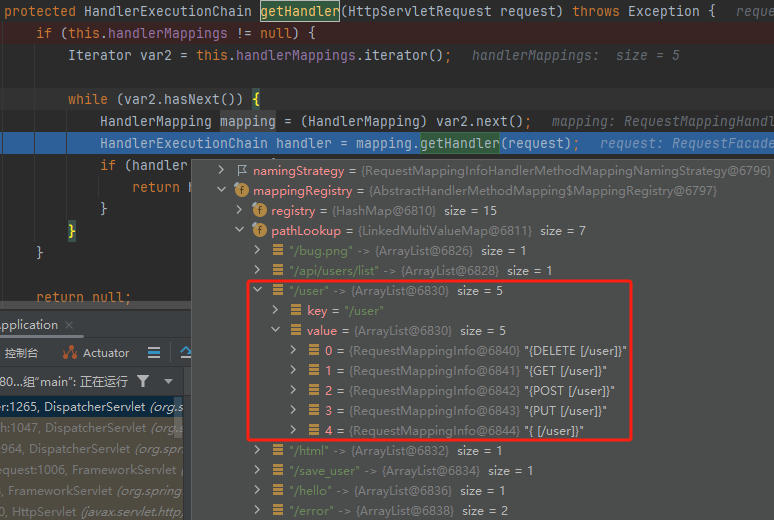Click the "/html" entry icon
The image size is (774, 520).
click(x=278, y=450)
